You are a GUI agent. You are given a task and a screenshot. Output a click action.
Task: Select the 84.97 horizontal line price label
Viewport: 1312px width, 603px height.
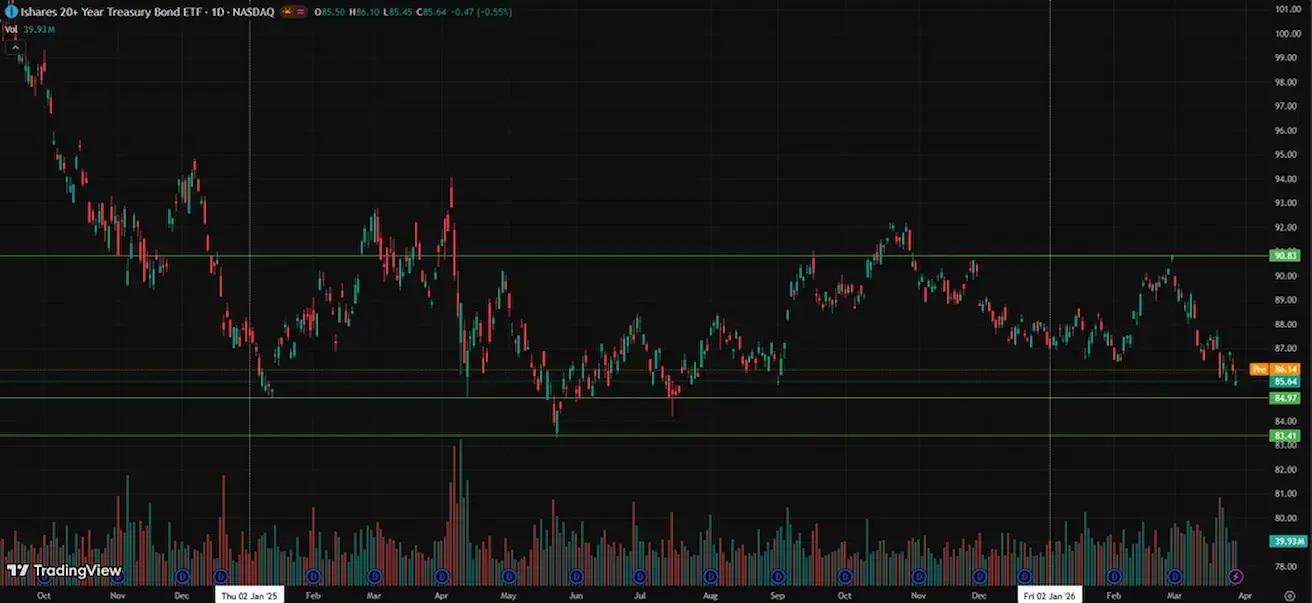tap(1284, 398)
